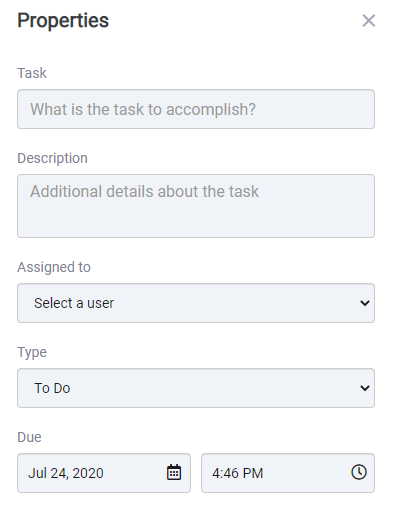Click the Description field label

(x=52, y=158)
